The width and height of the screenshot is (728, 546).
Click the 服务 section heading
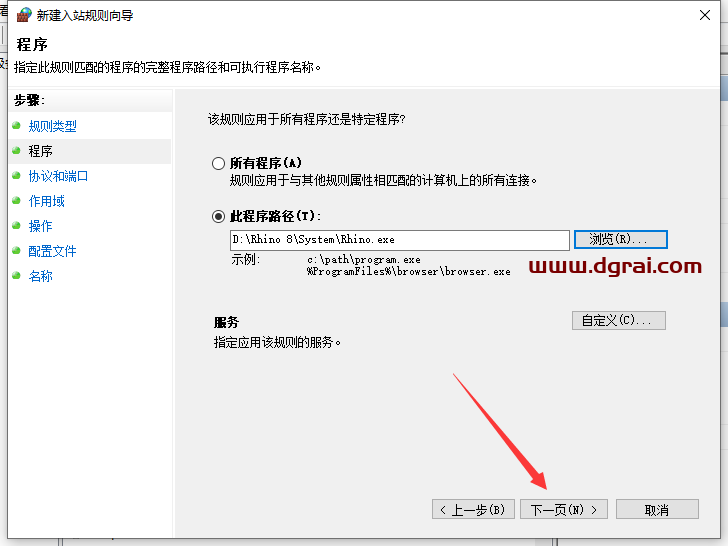[226, 322]
